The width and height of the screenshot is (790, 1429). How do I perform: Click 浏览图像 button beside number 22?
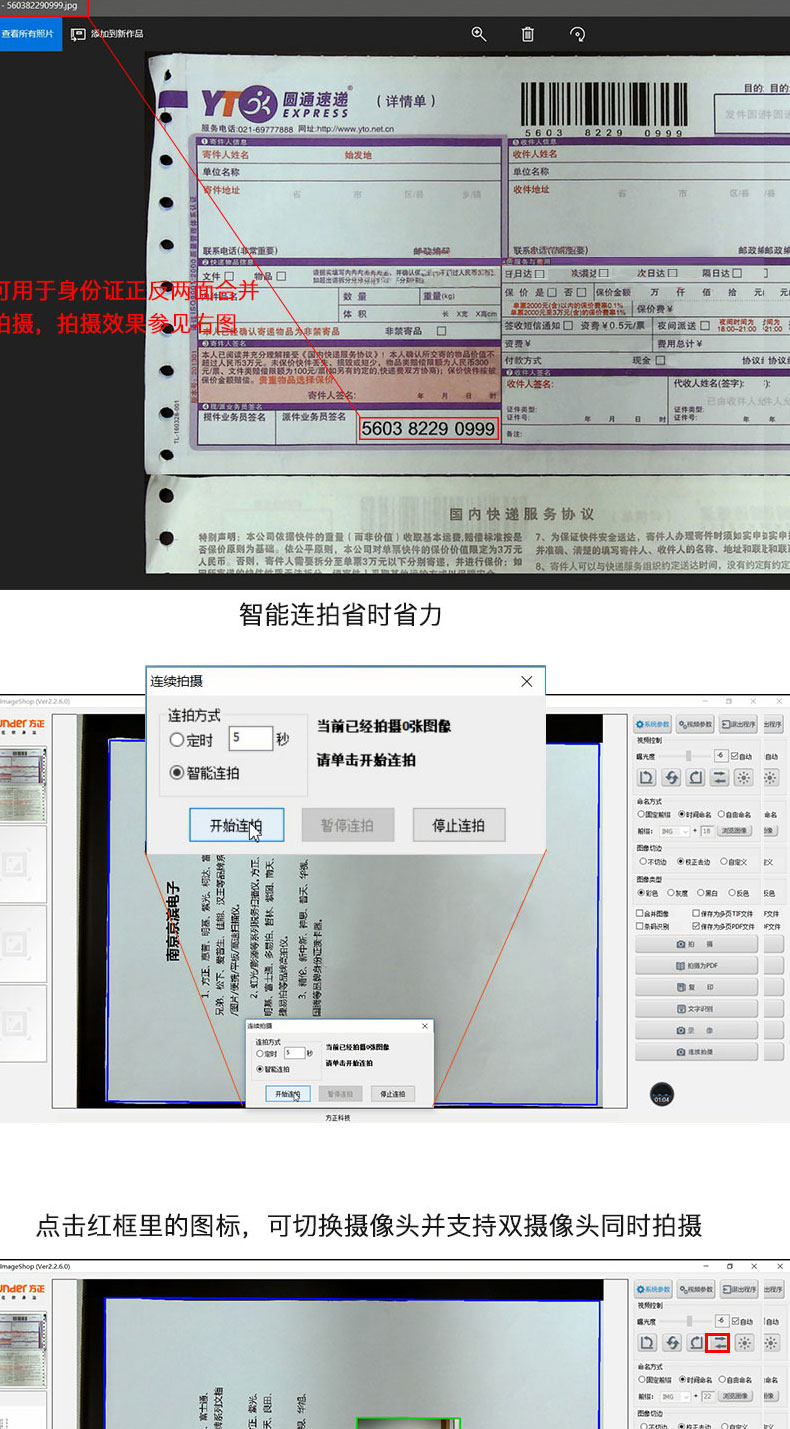tap(735, 1397)
